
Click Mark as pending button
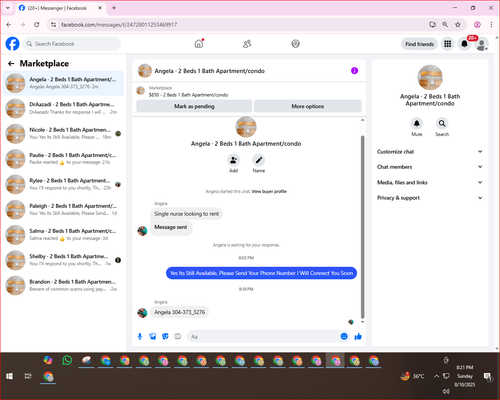[x=194, y=106]
